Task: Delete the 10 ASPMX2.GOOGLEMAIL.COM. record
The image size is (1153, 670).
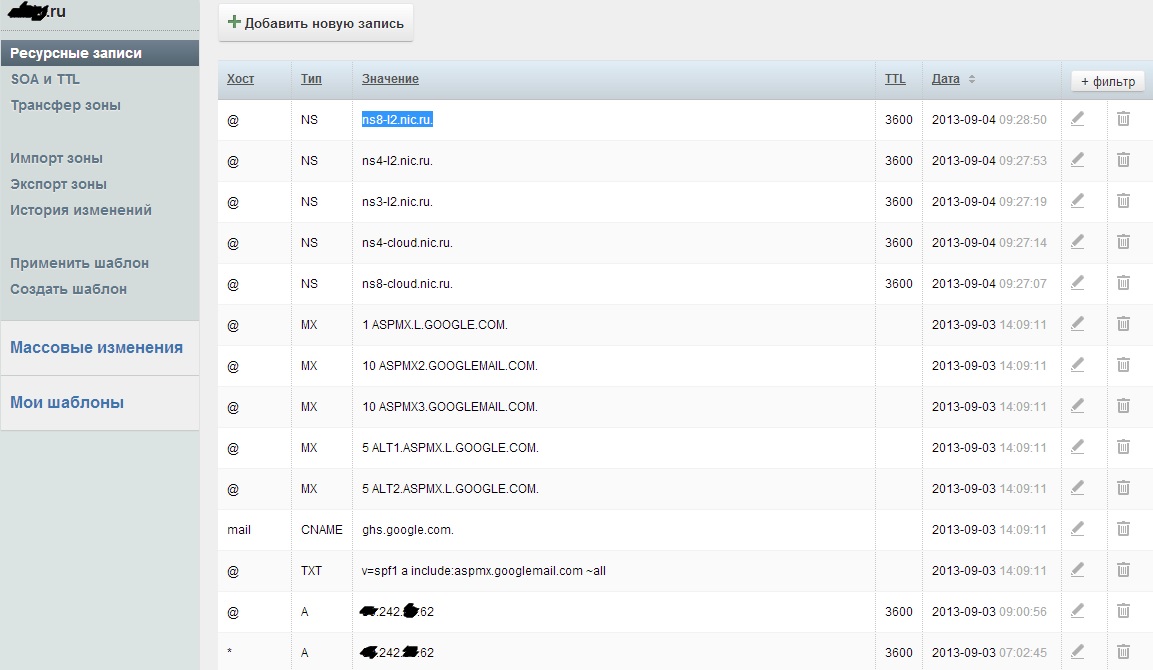Action: pos(1123,365)
